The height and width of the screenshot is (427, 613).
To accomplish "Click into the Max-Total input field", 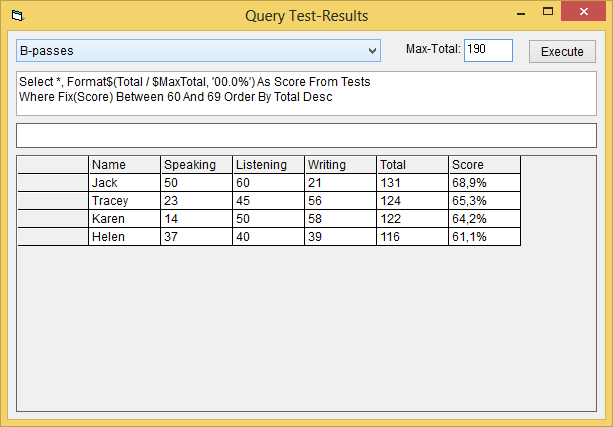I will (488, 50).
